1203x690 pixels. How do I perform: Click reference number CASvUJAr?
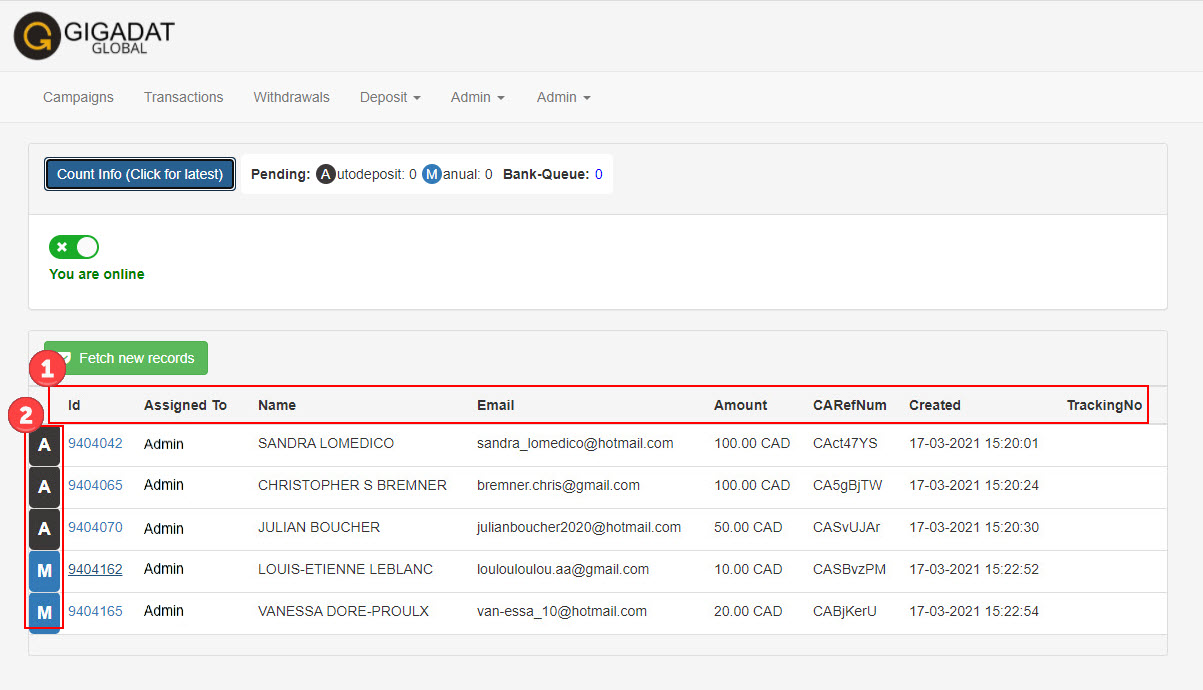coord(847,527)
